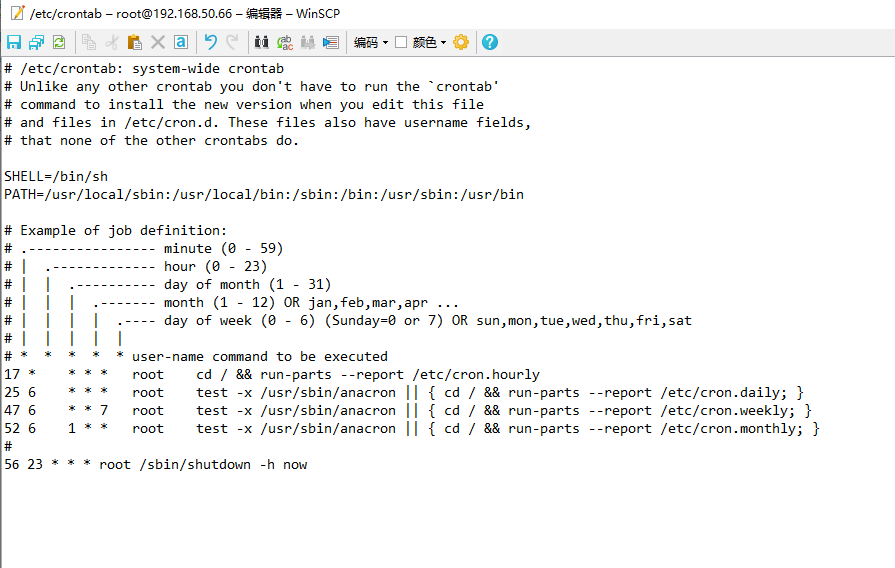
Task: Open editor preferences gear icon
Action: click(x=460, y=42)
